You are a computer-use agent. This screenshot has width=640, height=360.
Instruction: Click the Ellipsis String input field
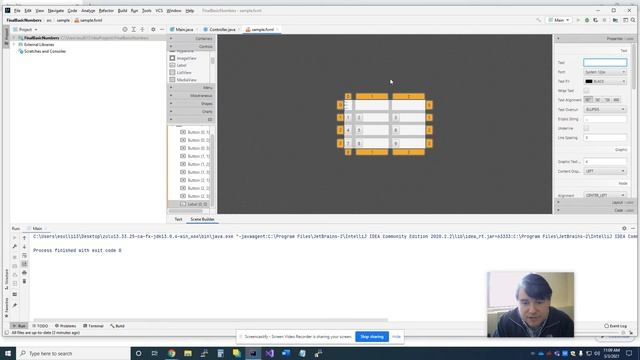pyautogui.click(x=605, y=119)
